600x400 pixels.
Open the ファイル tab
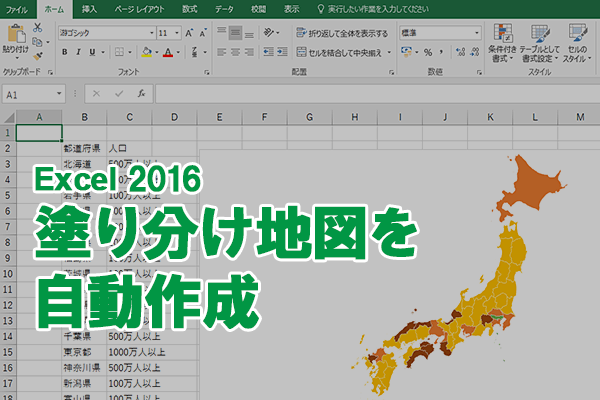(x=17, y=9)
